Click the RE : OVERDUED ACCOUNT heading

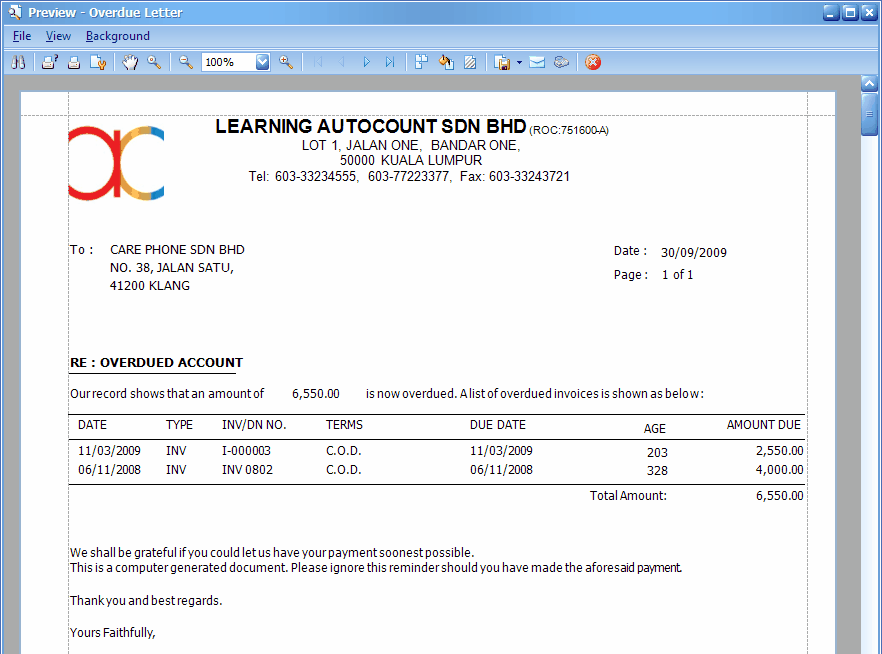click(x=156, y=363)
